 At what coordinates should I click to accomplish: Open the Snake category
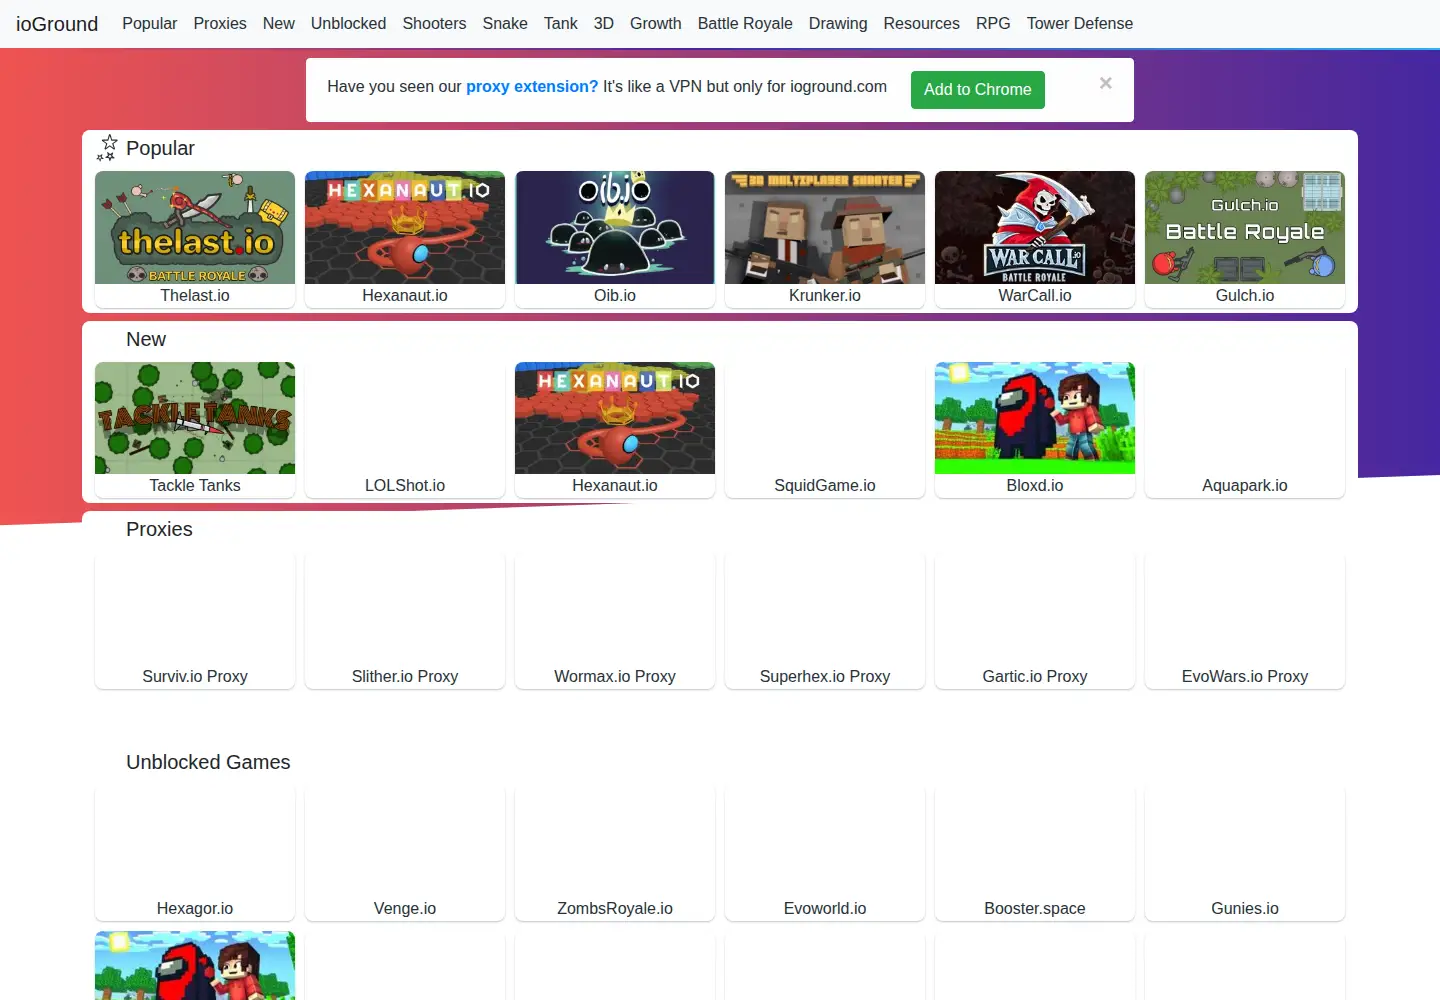coord(505,23)
